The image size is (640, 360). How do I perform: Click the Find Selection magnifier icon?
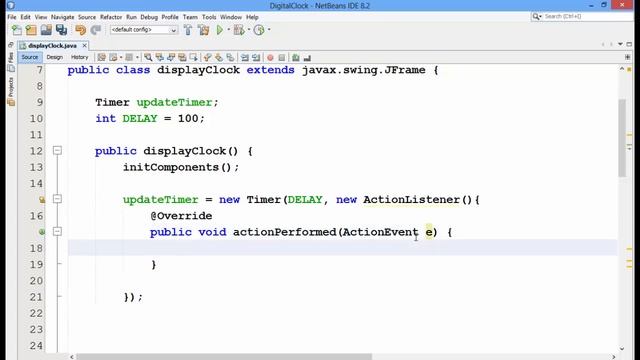pyautogui.click(x=148, y=58)
